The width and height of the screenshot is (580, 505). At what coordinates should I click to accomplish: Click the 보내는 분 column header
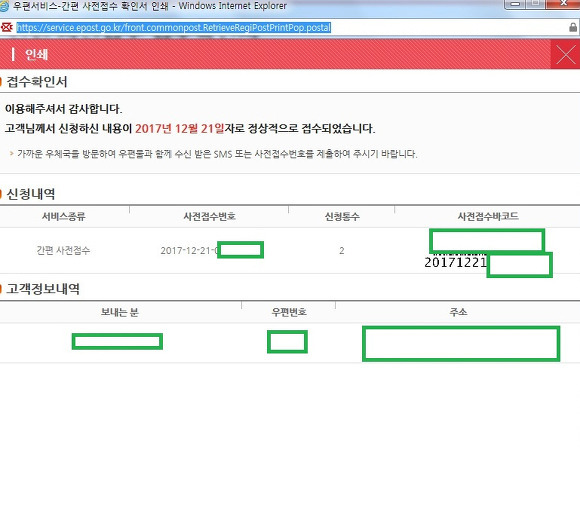coord(119,312)
